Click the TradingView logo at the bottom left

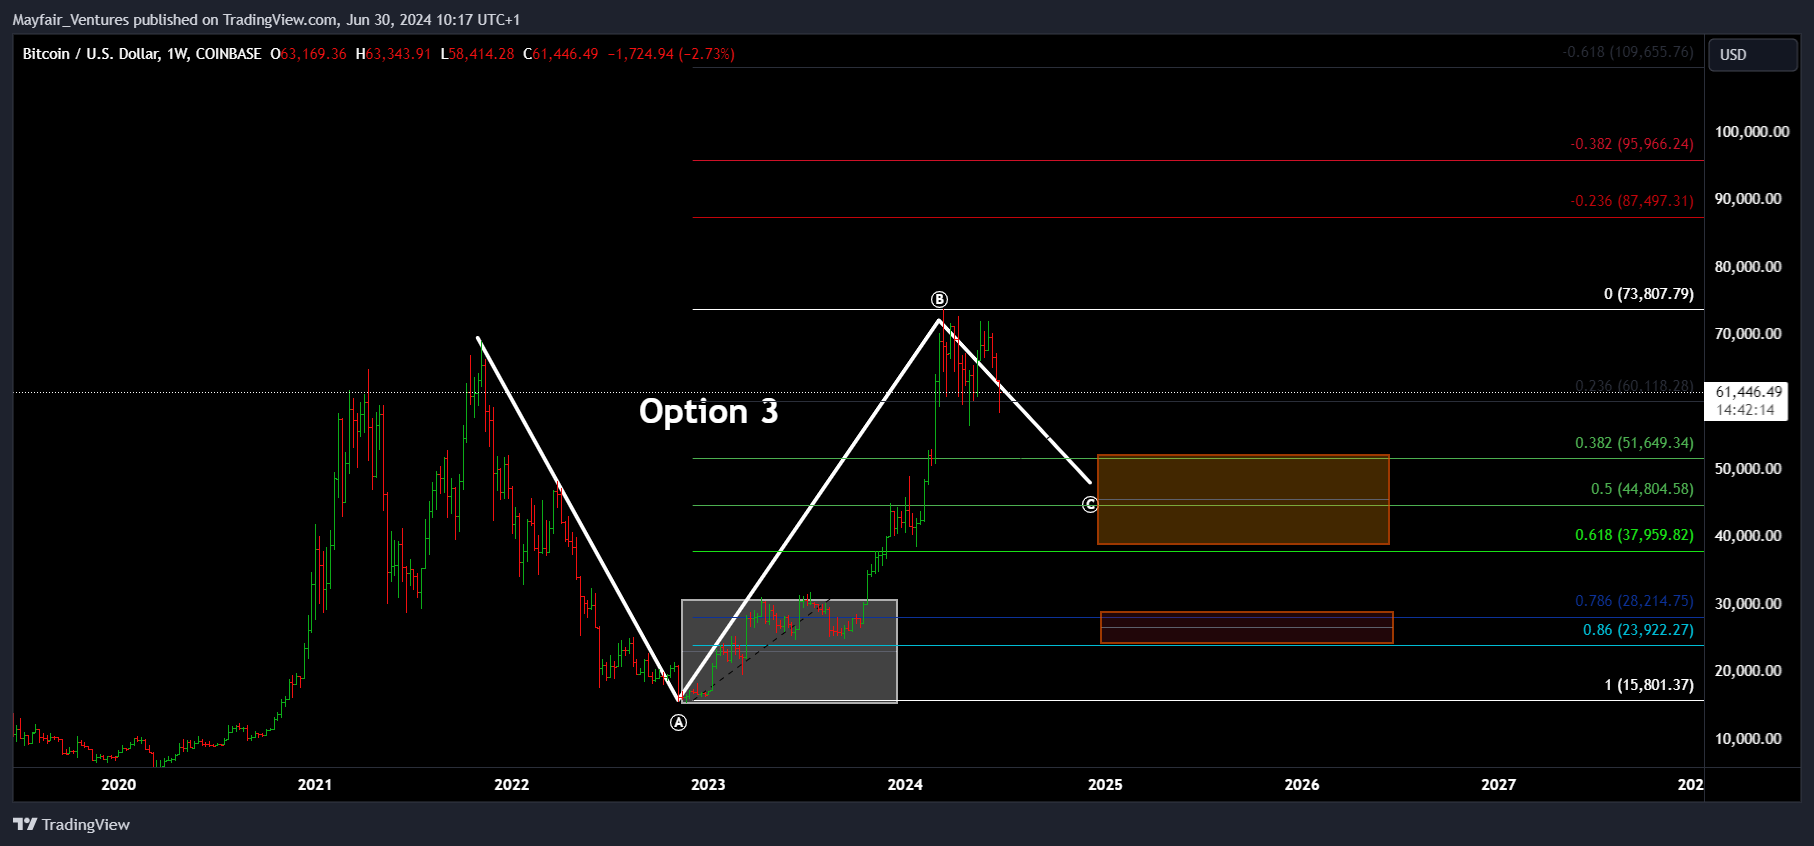(72, 825)
